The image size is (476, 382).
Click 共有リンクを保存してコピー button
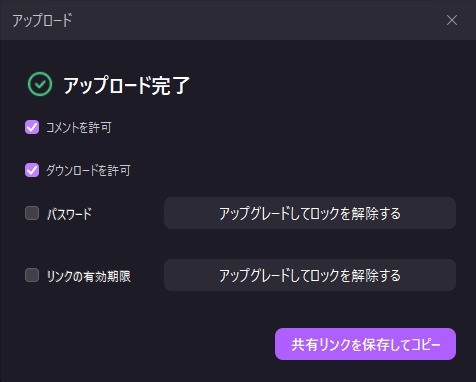(x=365, y=344)
